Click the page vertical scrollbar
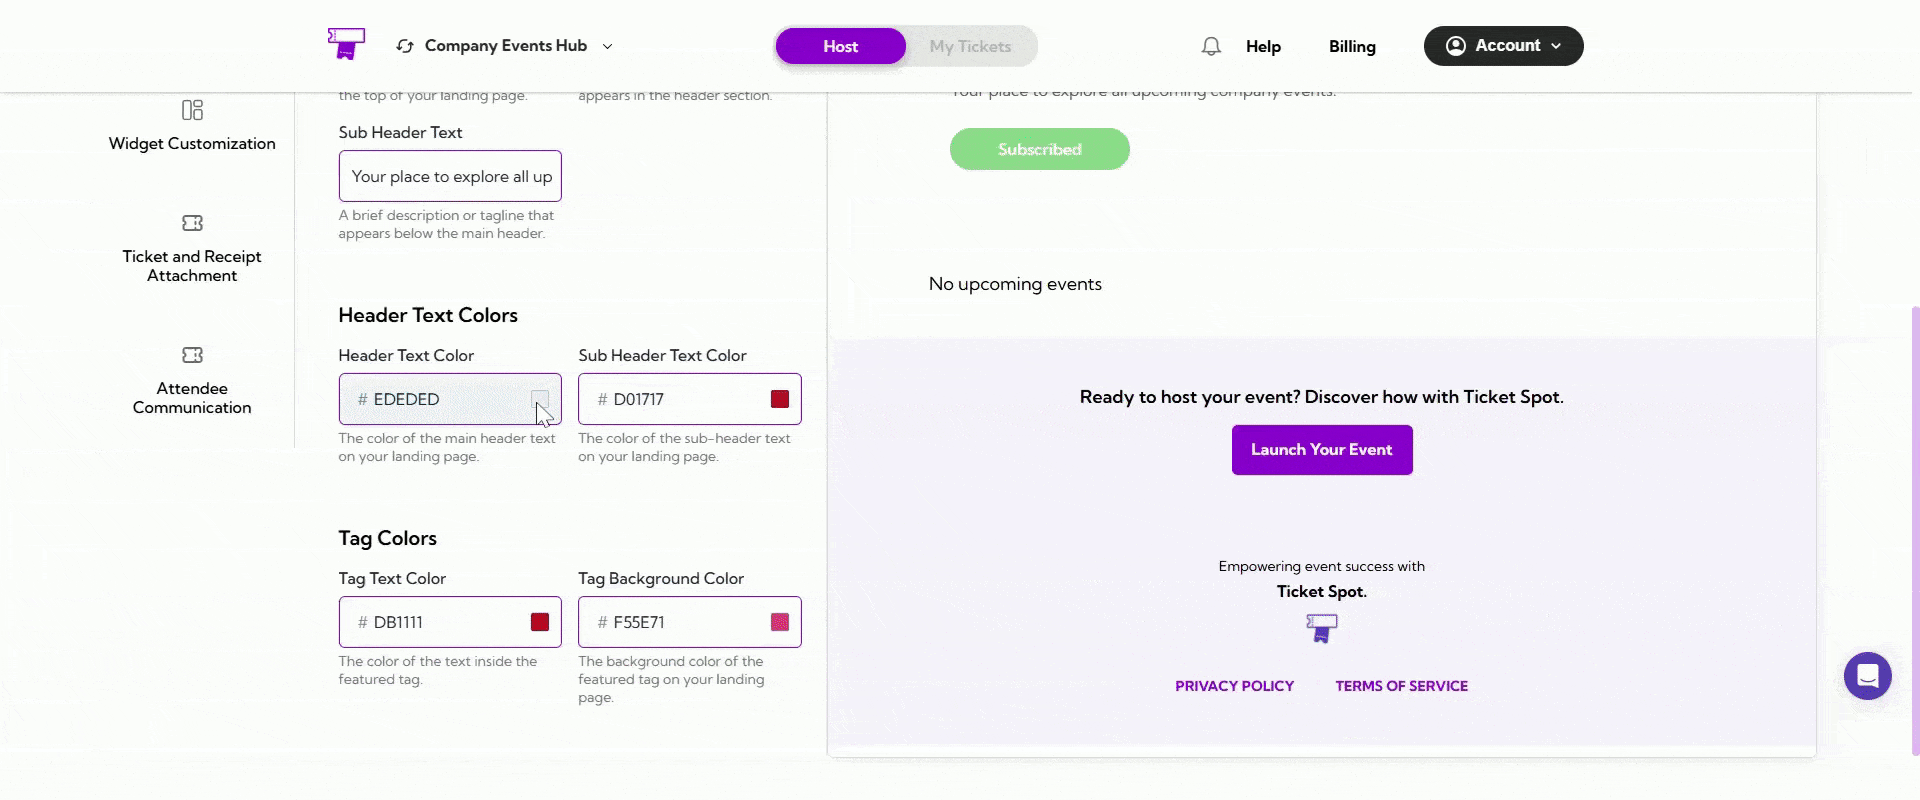This screenshot has width=1920, height=800. click(x=1914, y=530)
